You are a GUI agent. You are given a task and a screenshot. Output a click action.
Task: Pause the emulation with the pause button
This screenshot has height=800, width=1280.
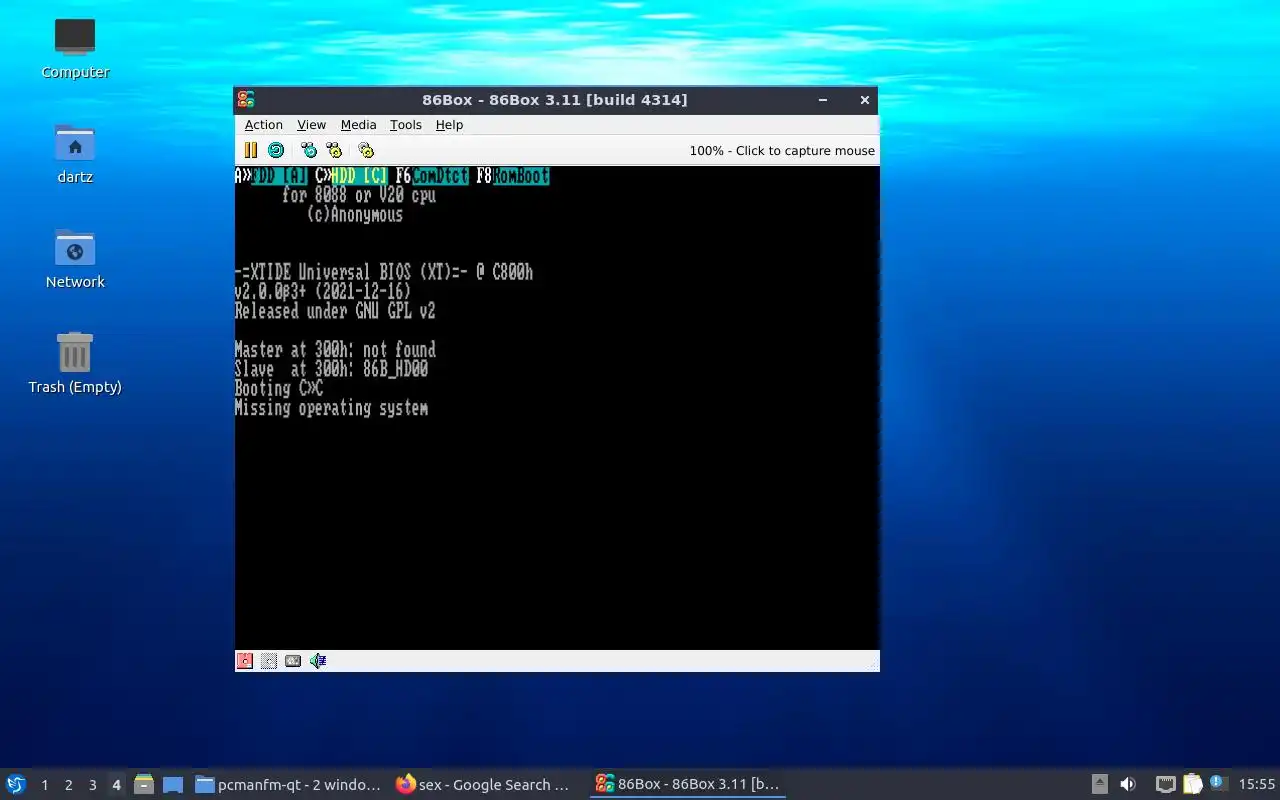click(251, 150)
